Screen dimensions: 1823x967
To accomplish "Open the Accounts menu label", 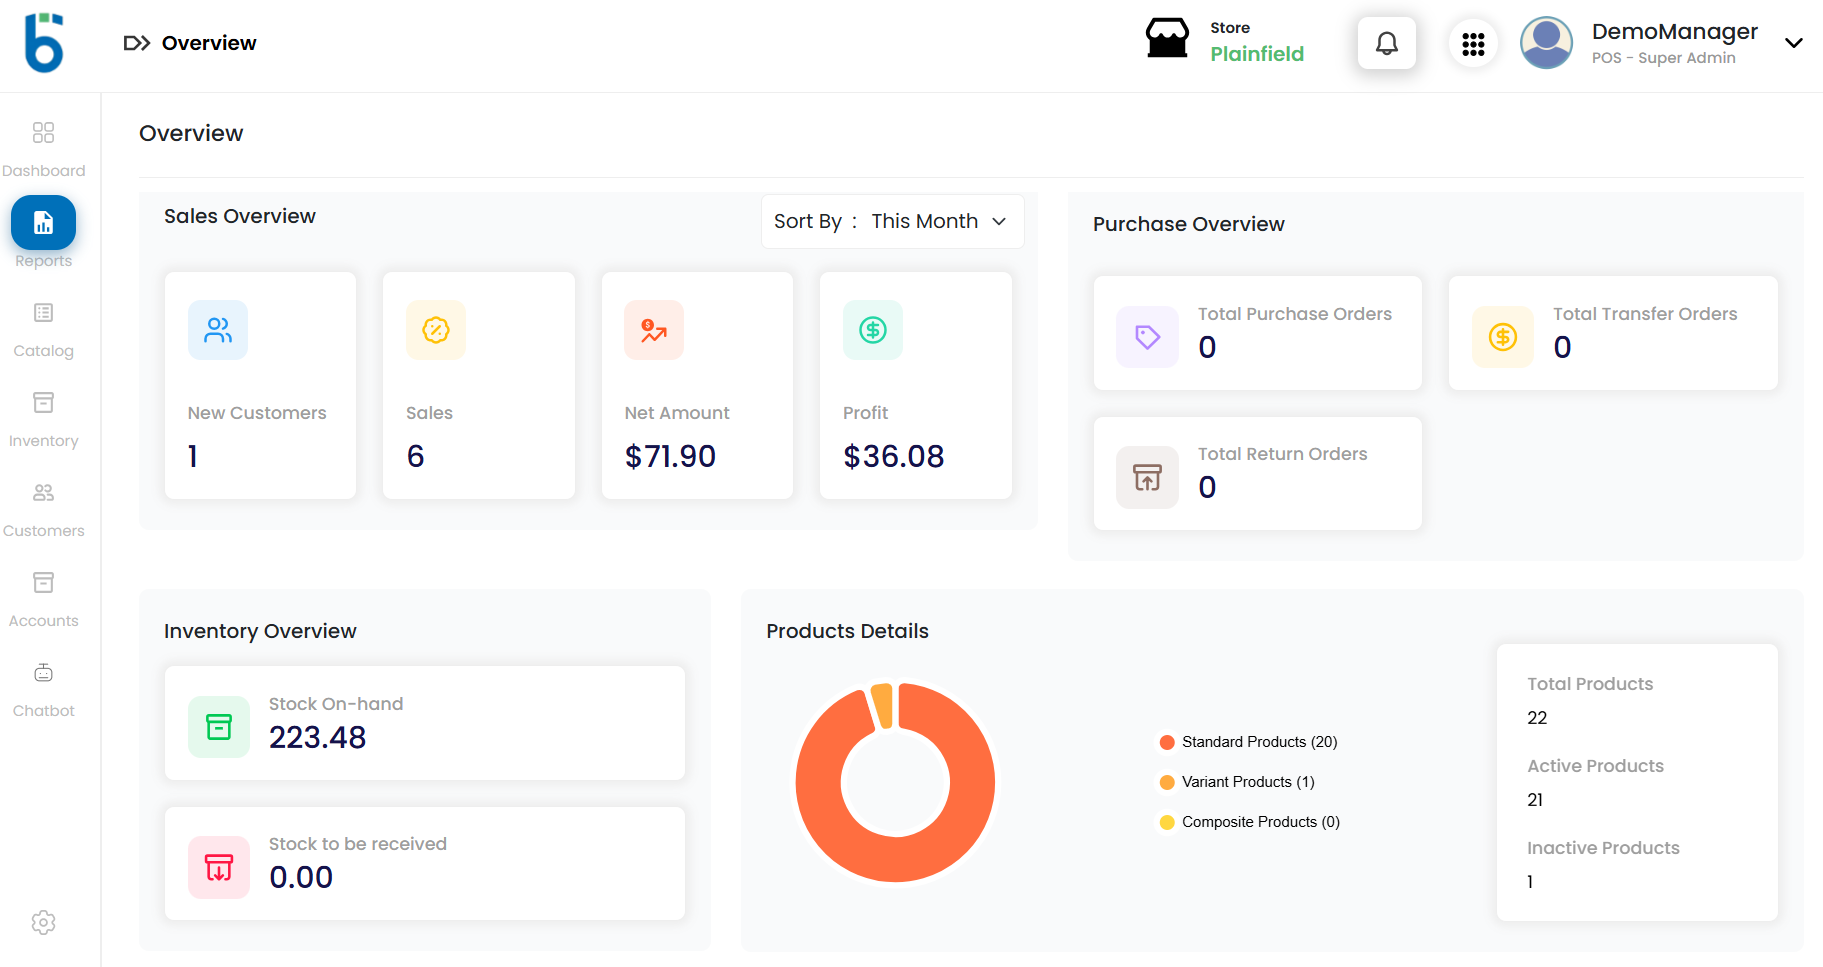I will click(x=43, y=621).
